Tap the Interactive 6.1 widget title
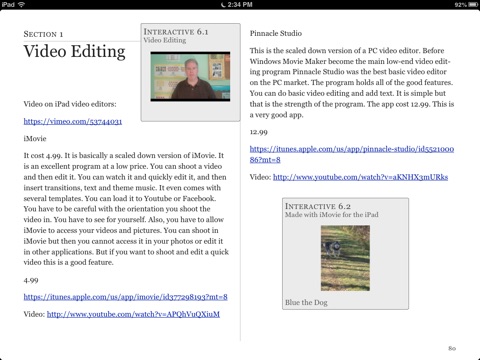The height and width of the screenshot is (360, 480). tap(176, 32)
